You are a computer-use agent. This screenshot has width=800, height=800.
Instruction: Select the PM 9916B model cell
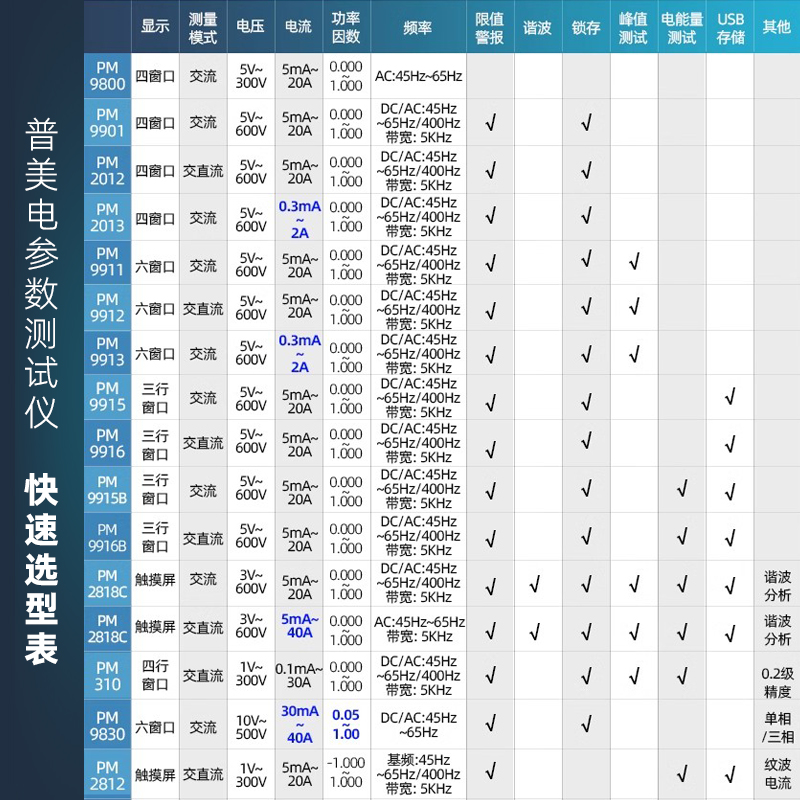[x=107, y=537]
